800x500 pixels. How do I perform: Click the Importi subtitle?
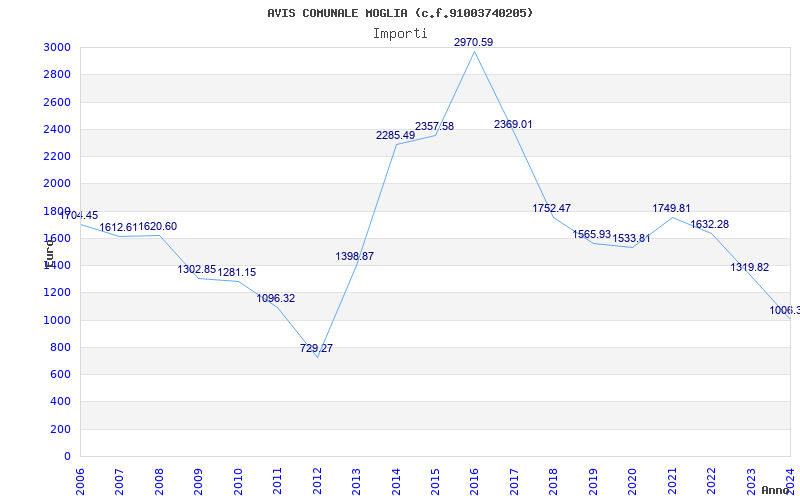pyautogui.click(x=400, y=33)
